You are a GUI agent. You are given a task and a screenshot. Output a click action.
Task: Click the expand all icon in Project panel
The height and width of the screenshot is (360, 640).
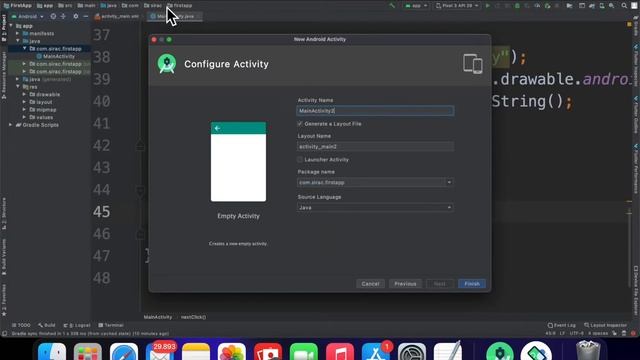click(x=63, y=16)
